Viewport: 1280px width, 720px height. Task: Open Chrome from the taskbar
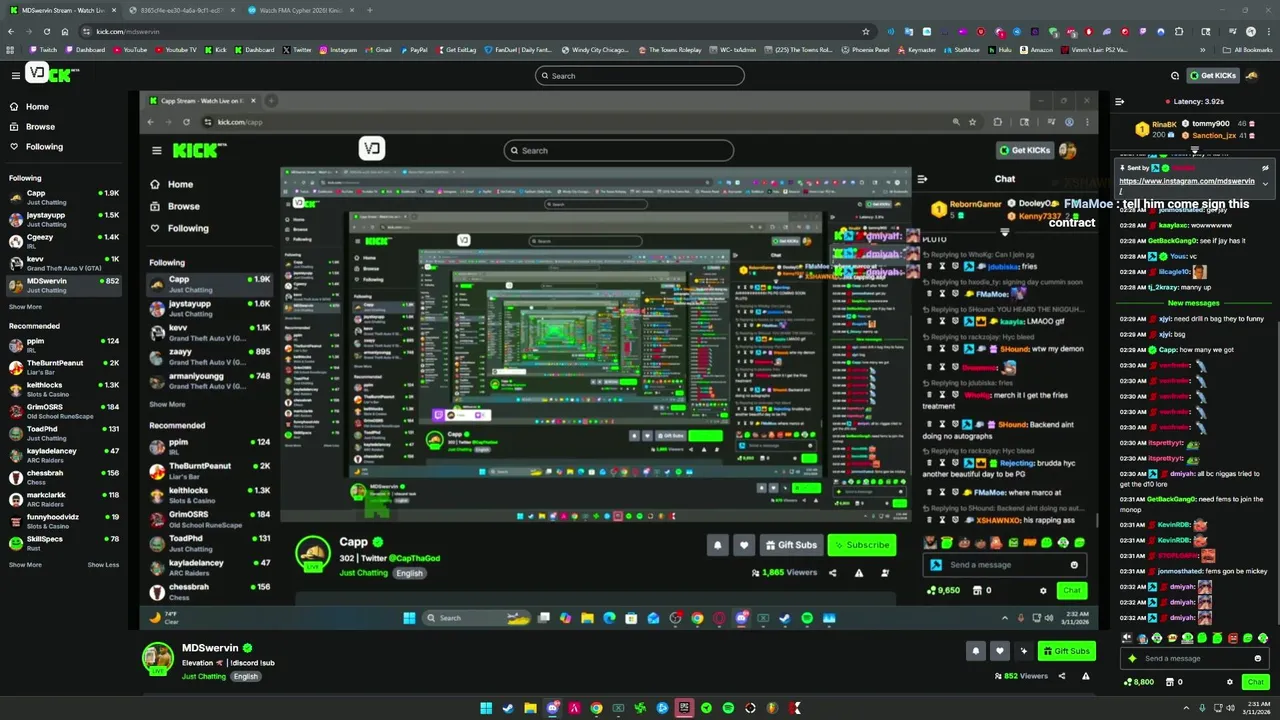(x=596, y=708)
